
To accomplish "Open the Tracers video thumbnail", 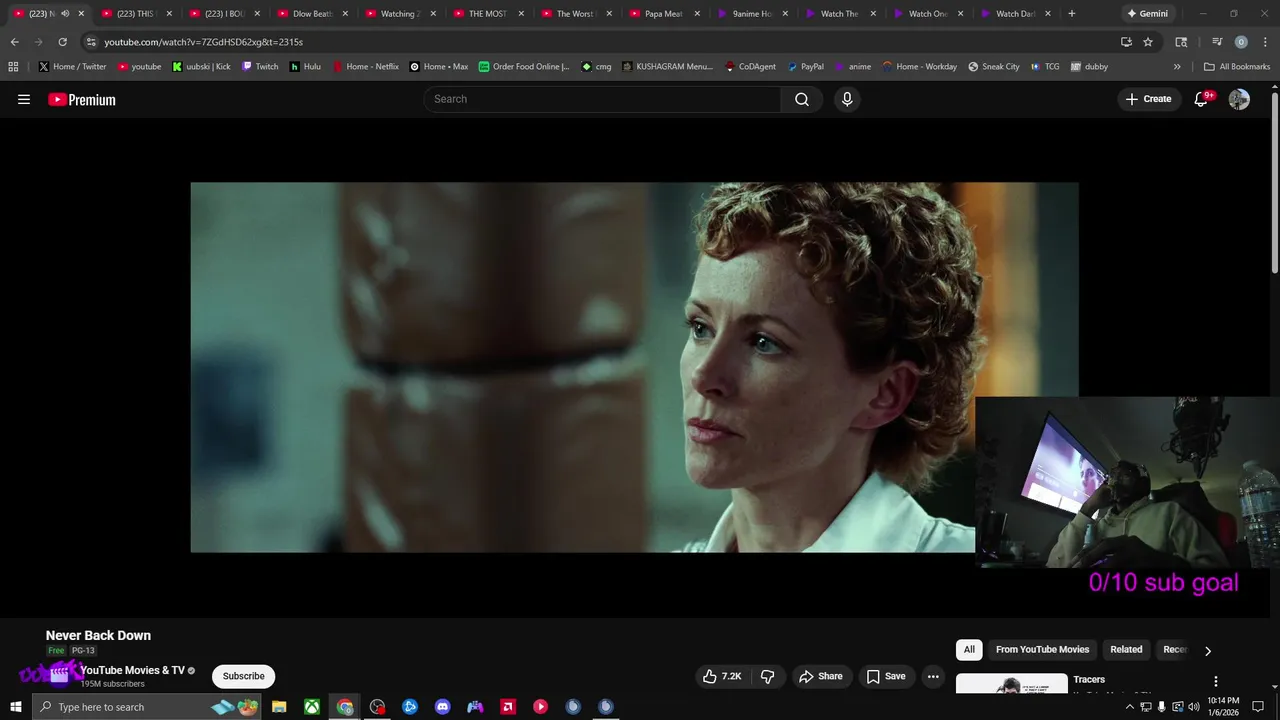I will point(1011,684).
